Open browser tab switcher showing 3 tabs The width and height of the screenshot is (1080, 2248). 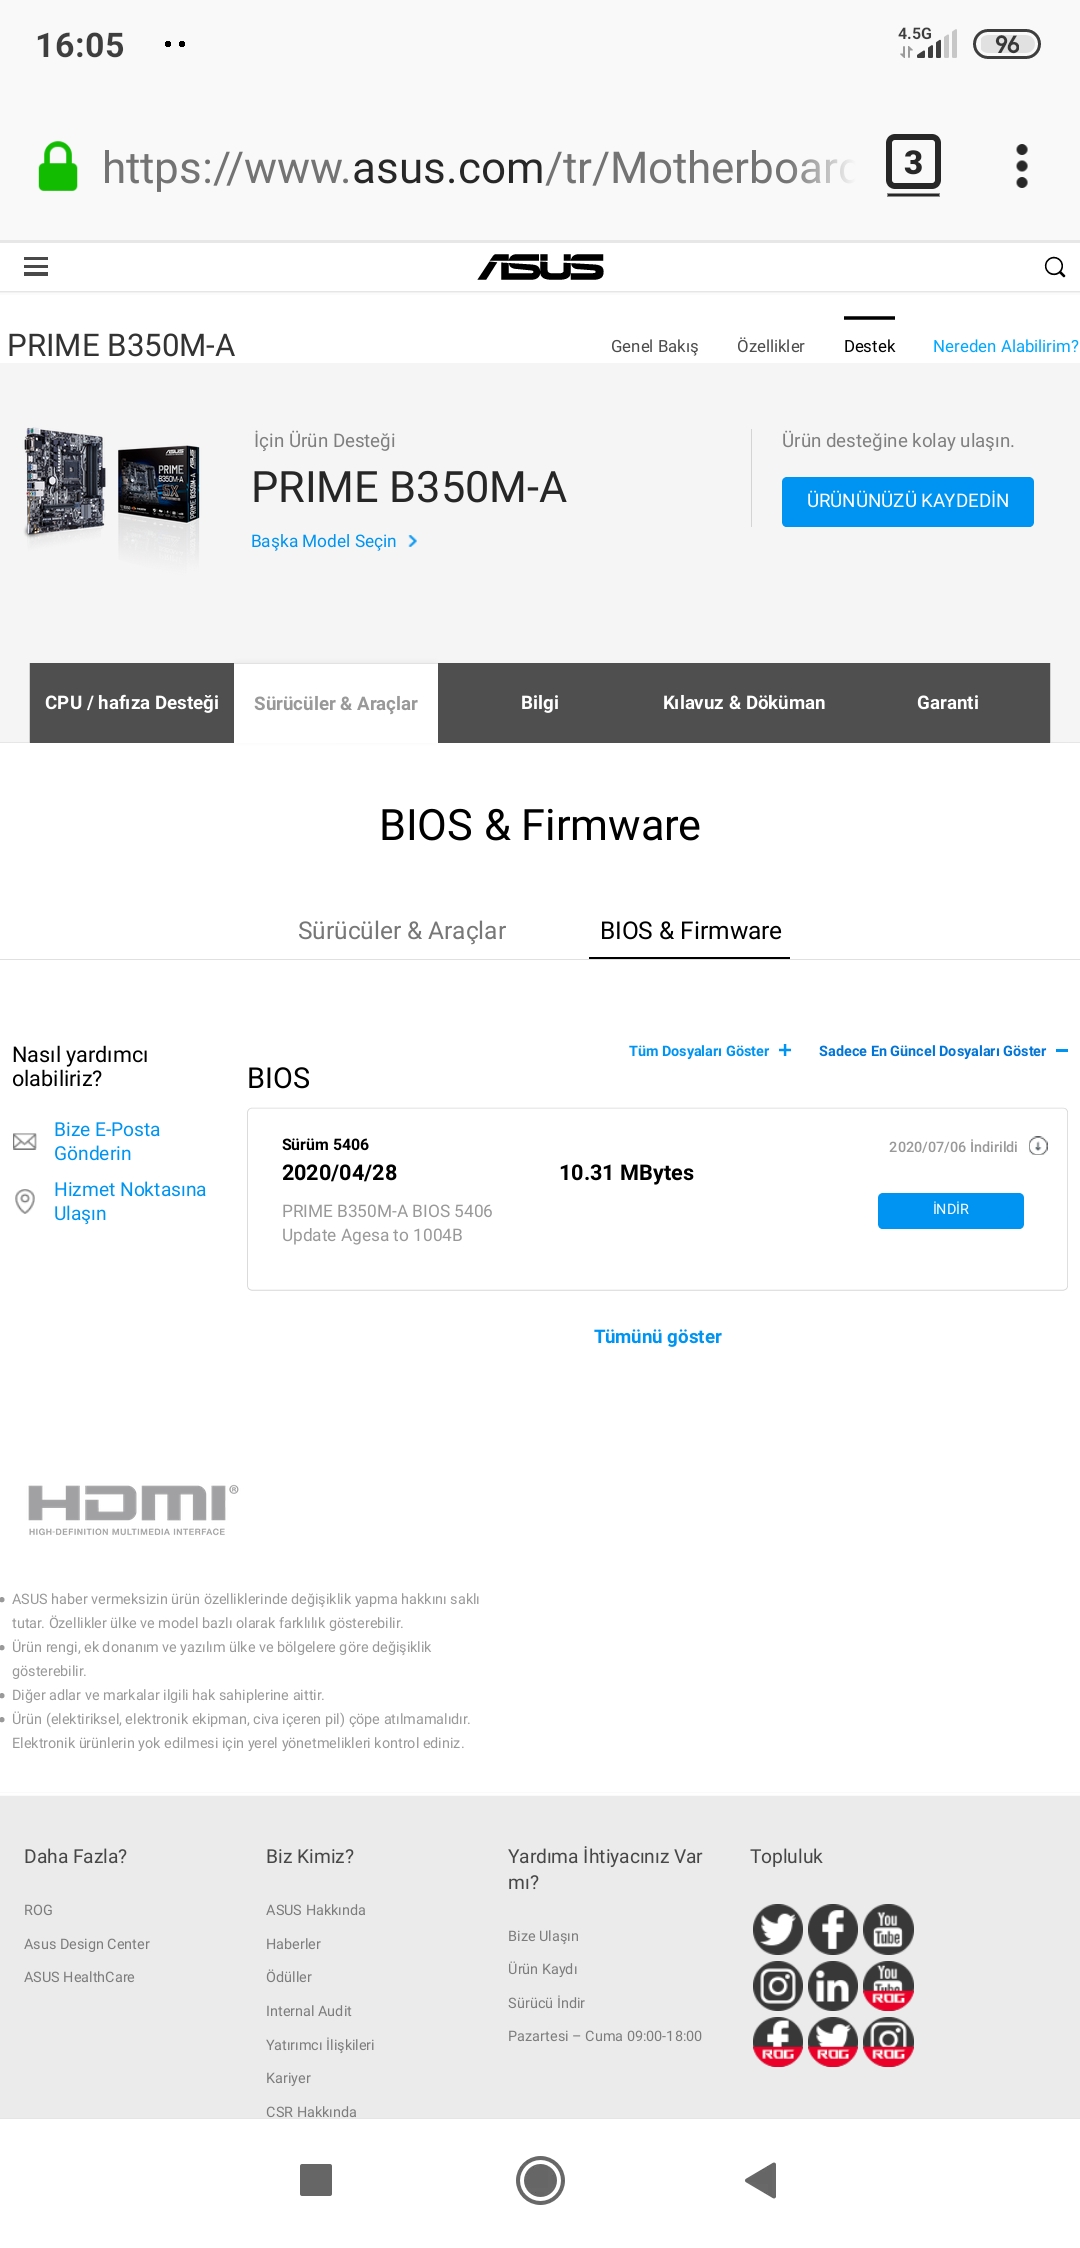(x=913, y=164)
